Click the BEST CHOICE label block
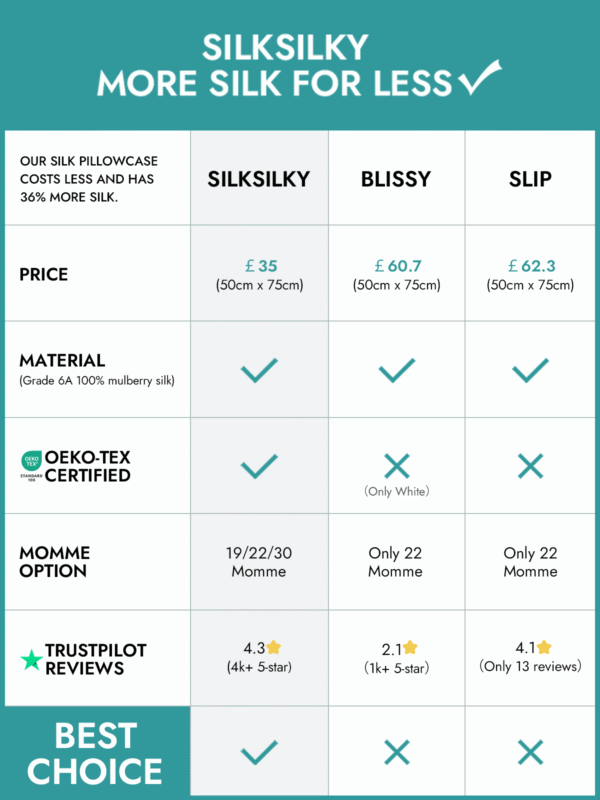The width and height of the screenshot is (600, 800). (96, 753)
